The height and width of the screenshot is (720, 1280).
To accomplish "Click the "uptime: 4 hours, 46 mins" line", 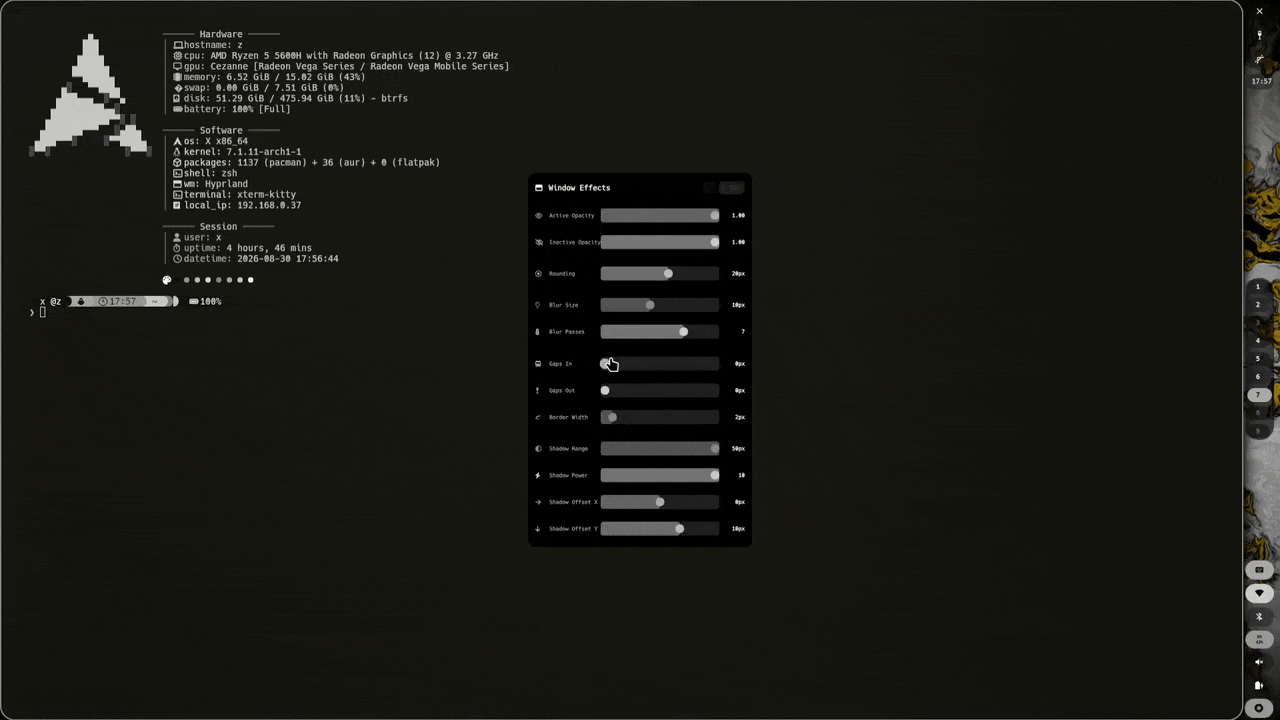I will tap(242, 248).
